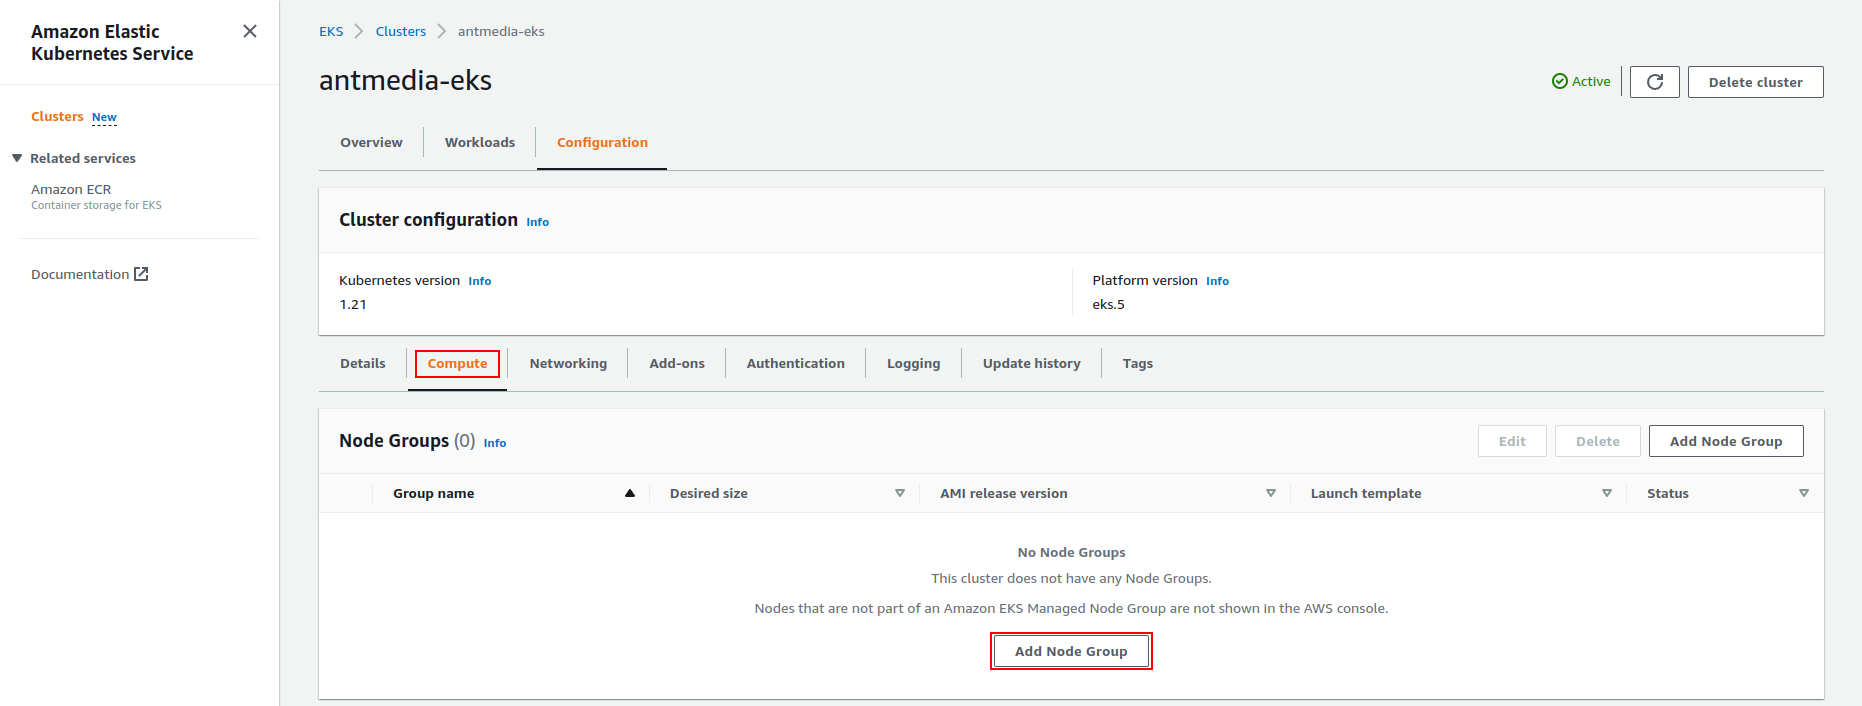
Task: Open the Networking sub-tab
Action: 568,363
